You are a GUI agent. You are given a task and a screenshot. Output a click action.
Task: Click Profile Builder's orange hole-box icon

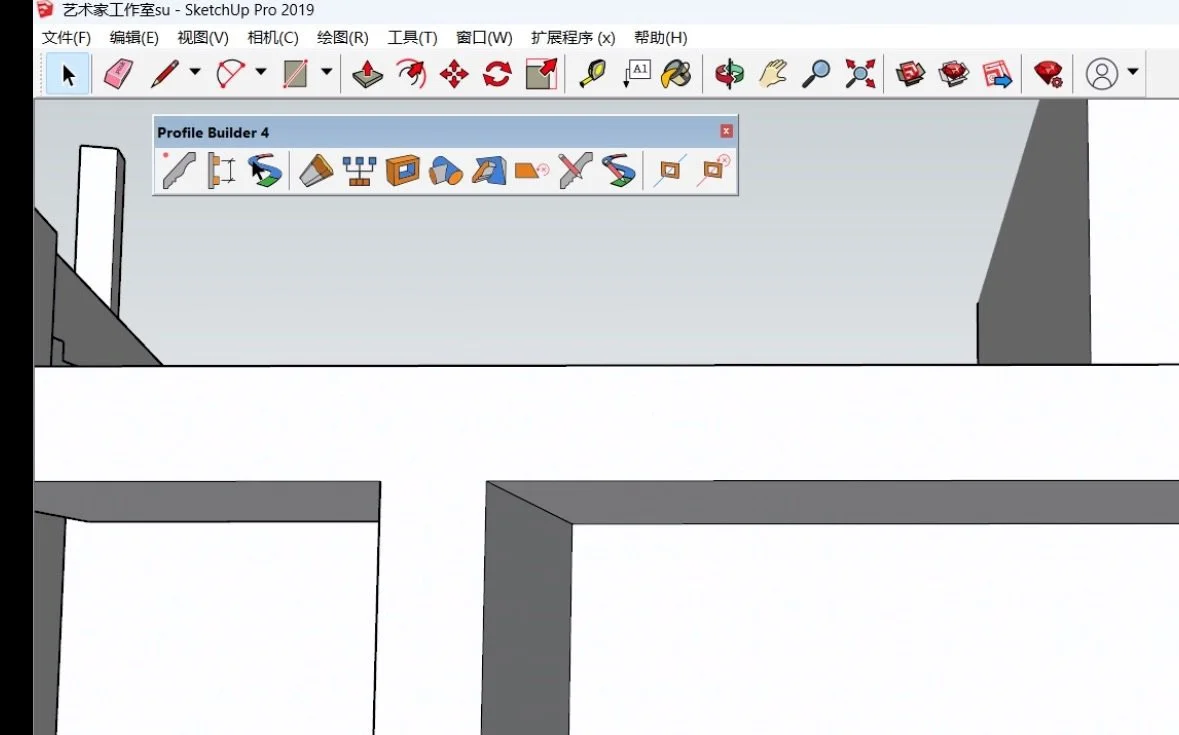pos(403,171)
